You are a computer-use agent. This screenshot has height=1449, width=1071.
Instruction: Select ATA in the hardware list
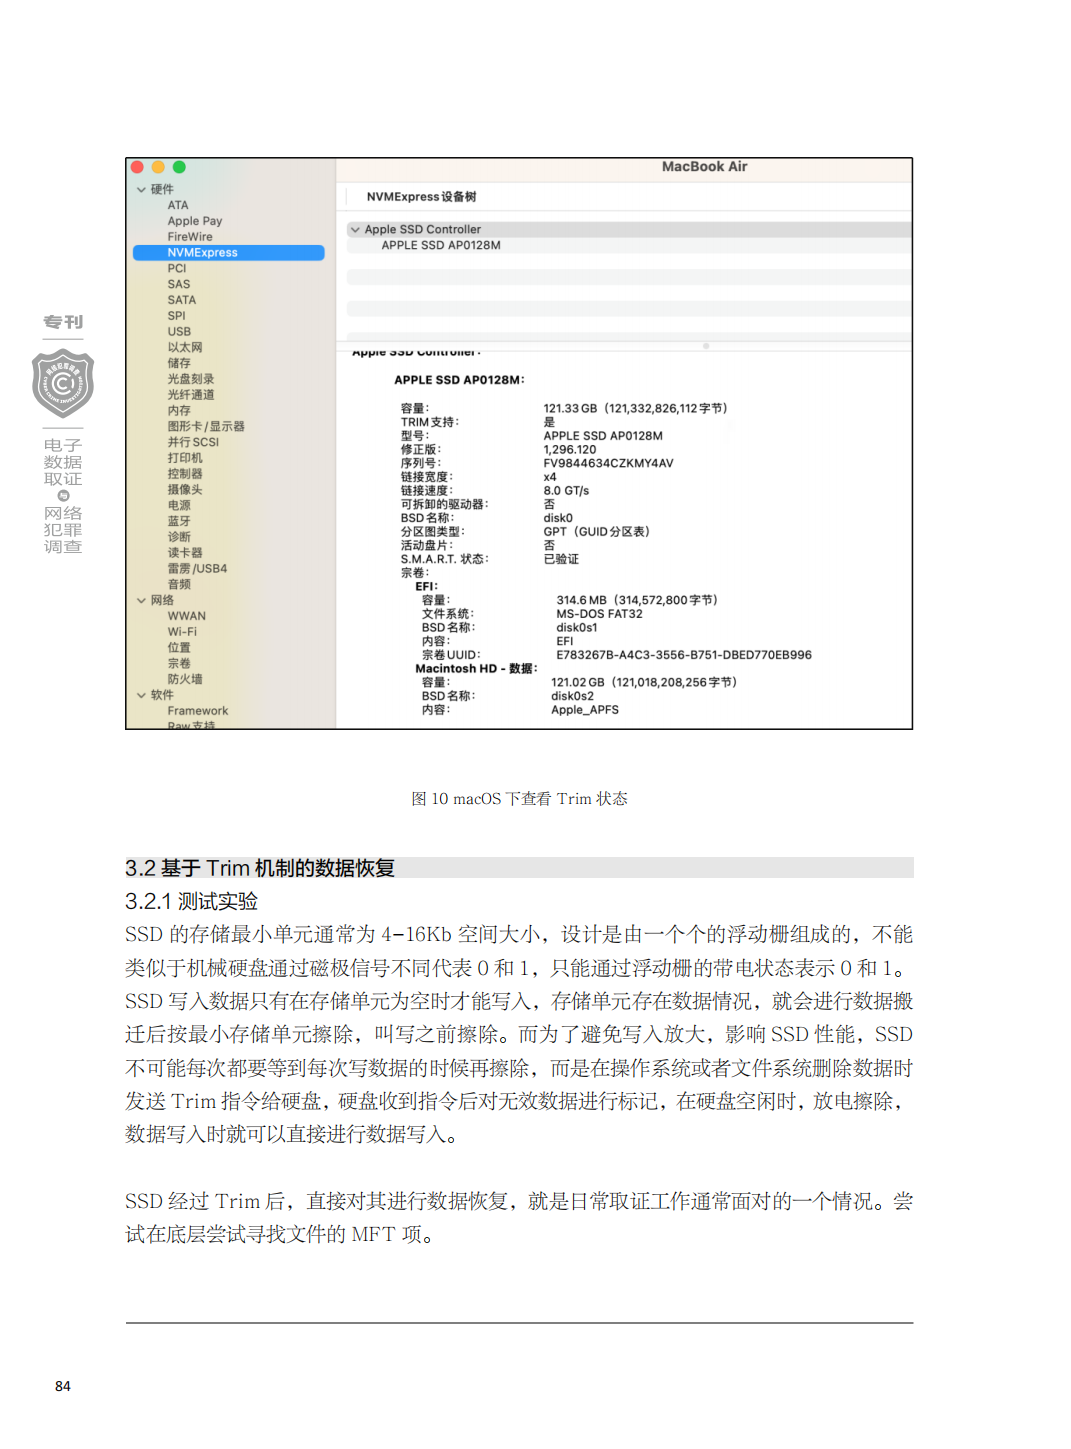[x=178, y=205]
